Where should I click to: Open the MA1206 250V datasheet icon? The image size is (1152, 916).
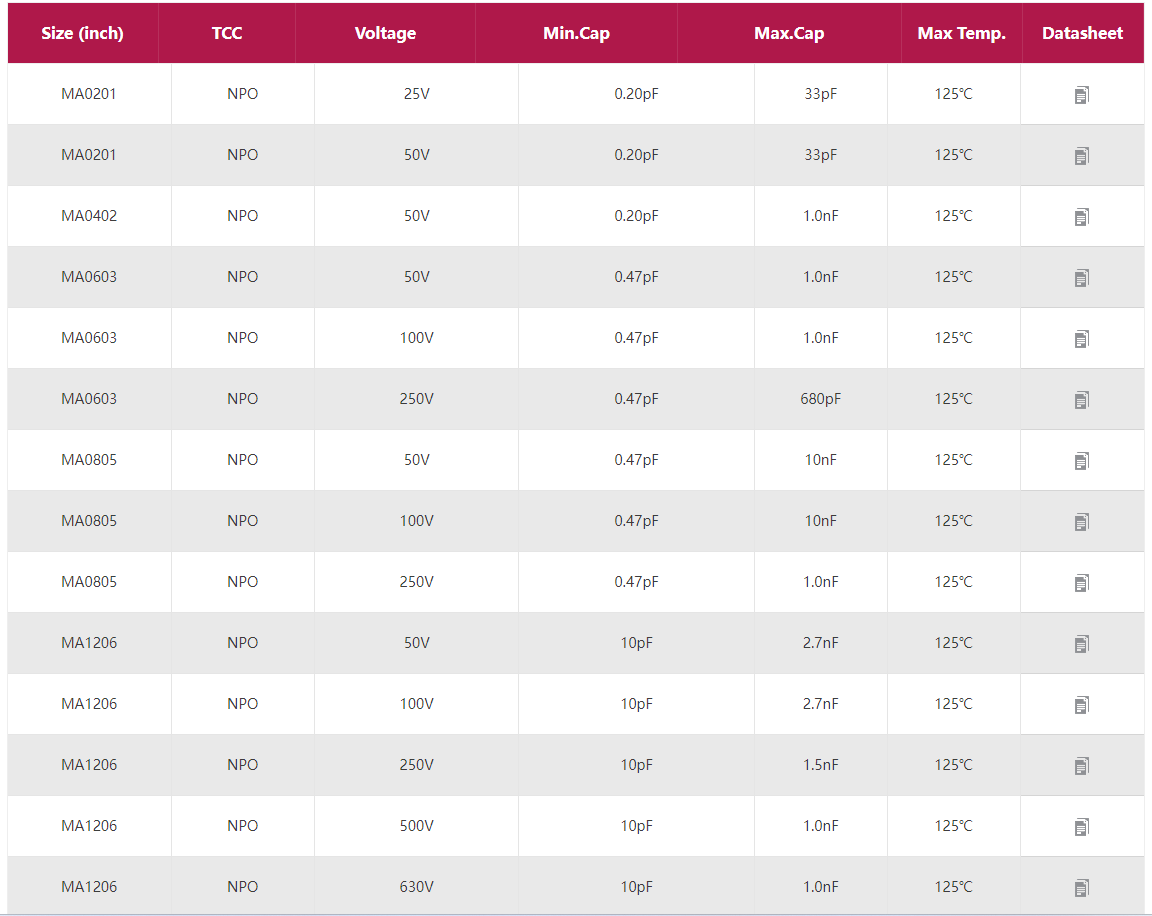(1081, 766)
